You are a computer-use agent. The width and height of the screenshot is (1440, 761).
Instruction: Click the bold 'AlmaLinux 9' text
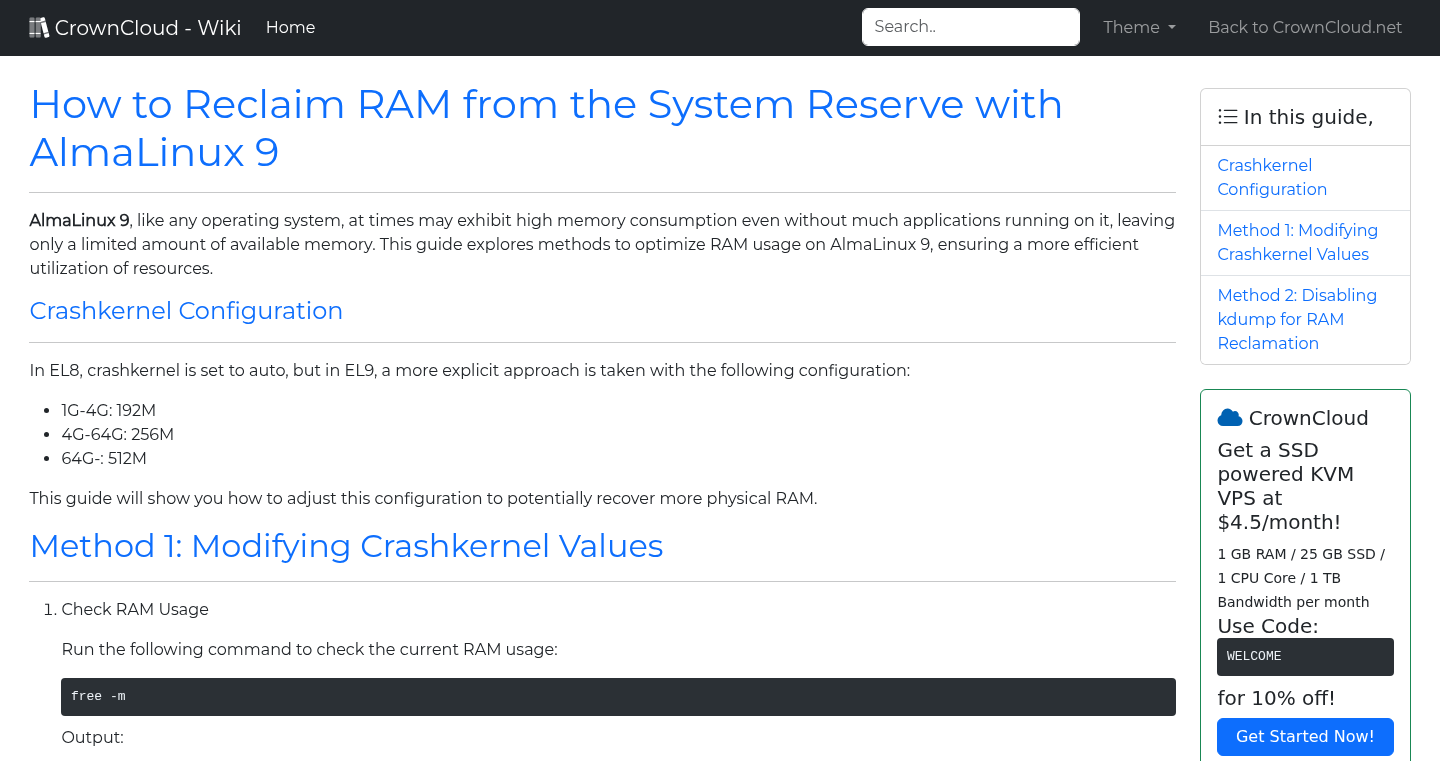click(x=79, y=220)
